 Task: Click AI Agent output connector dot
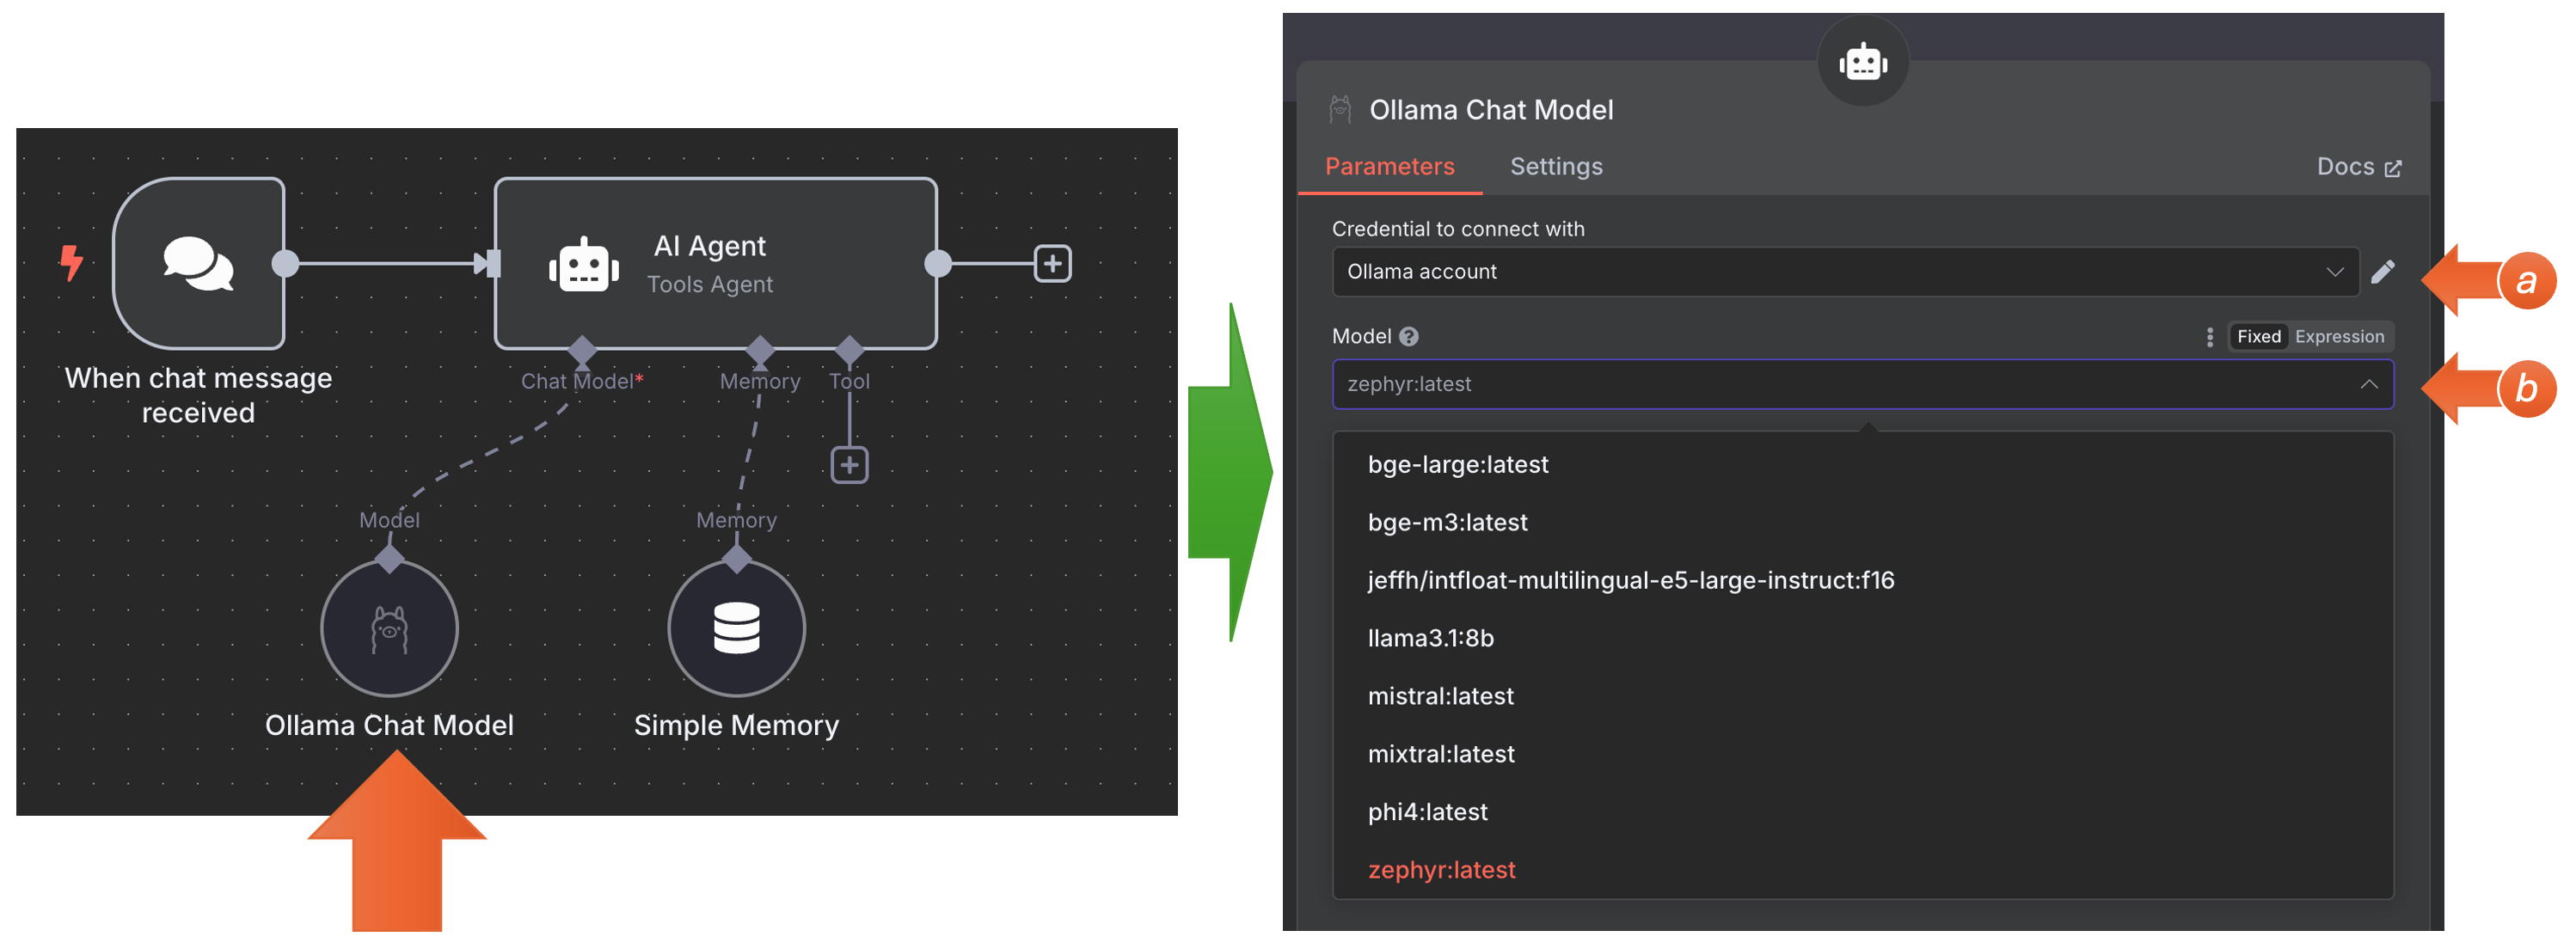pos(937,264)
